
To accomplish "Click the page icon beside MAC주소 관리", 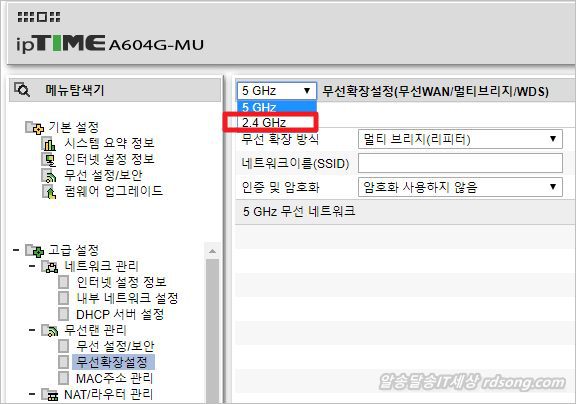I will pyautogui.click(x=64, y=378).
